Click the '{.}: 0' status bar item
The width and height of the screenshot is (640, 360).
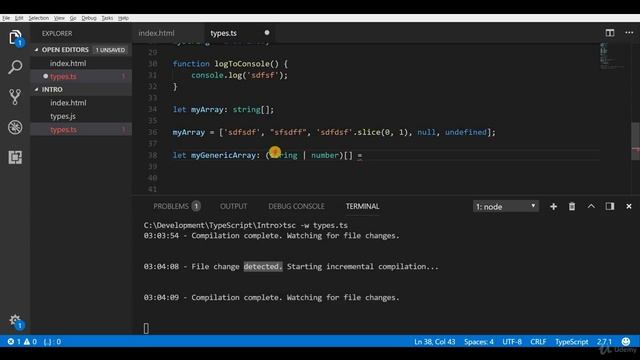[52, 342]
